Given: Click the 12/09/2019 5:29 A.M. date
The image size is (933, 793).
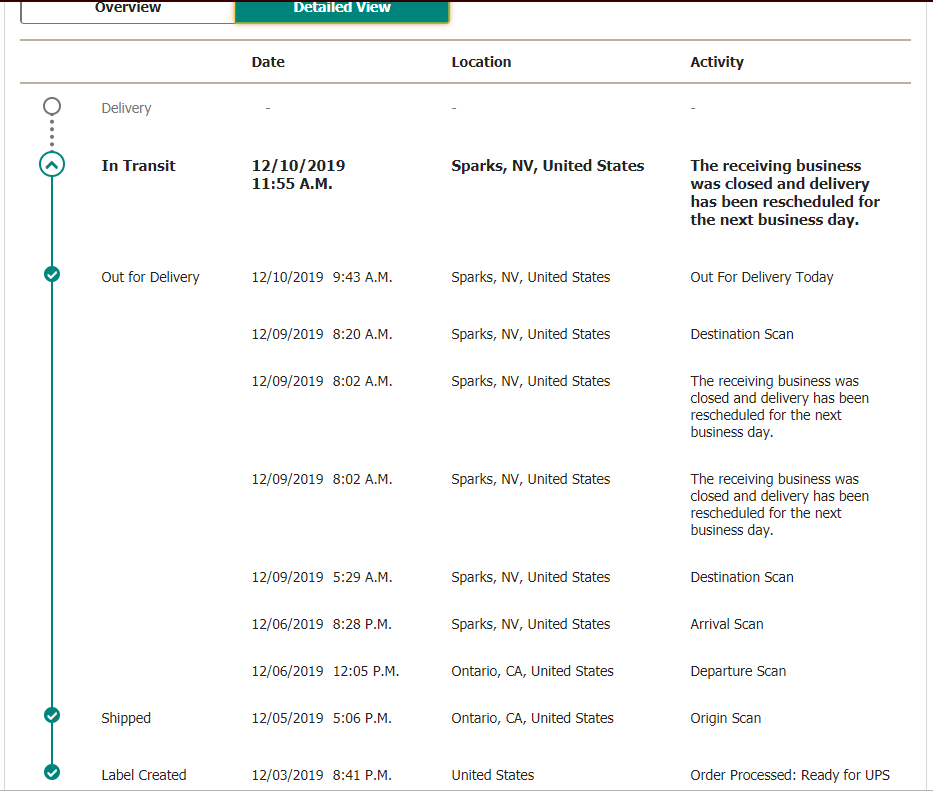Looking at the screenshot, I should (322, 577).
